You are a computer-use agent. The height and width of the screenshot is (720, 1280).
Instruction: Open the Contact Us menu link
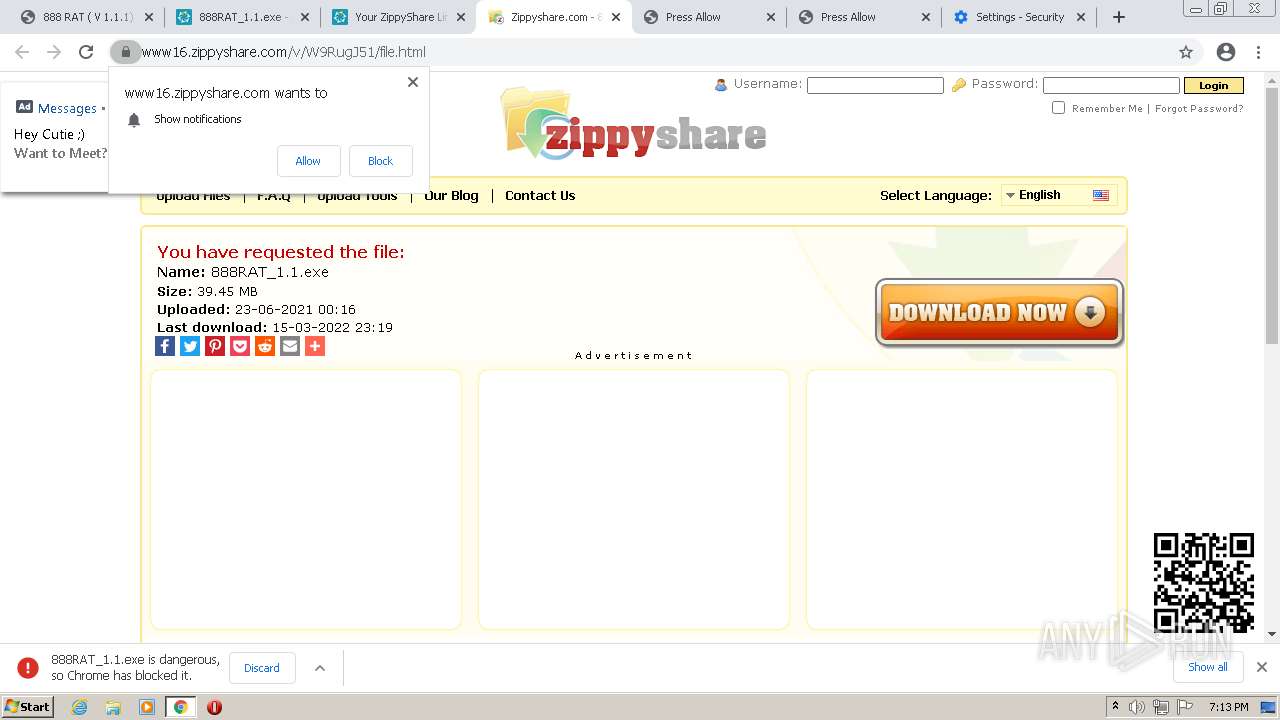coord(540,195)
